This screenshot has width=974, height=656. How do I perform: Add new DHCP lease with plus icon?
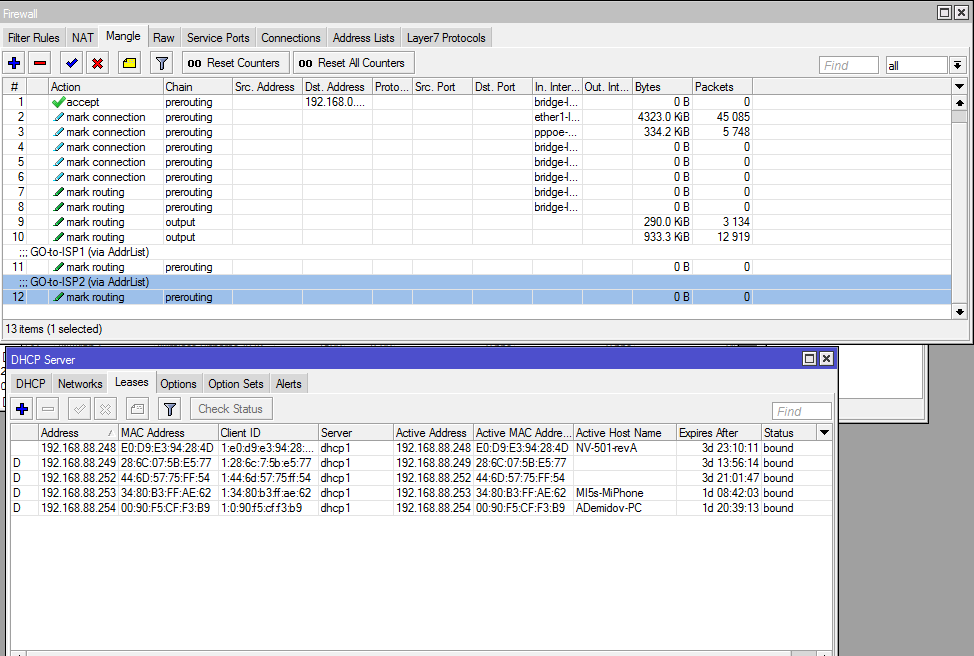(22, 409)
